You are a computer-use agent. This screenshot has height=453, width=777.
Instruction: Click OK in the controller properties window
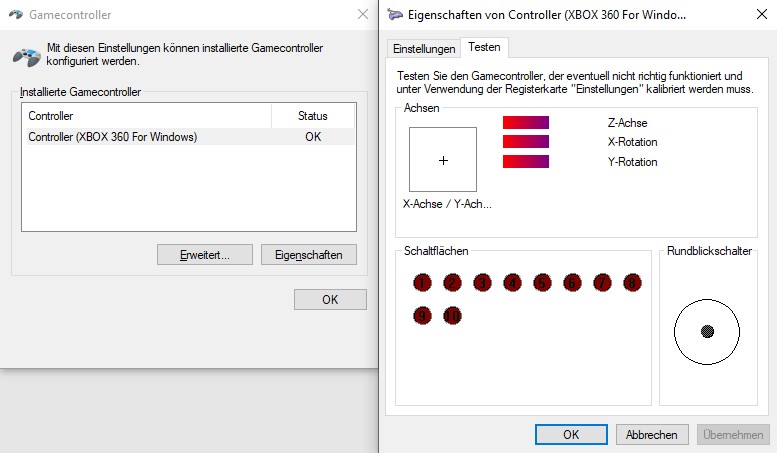click(x=571, y=435)
